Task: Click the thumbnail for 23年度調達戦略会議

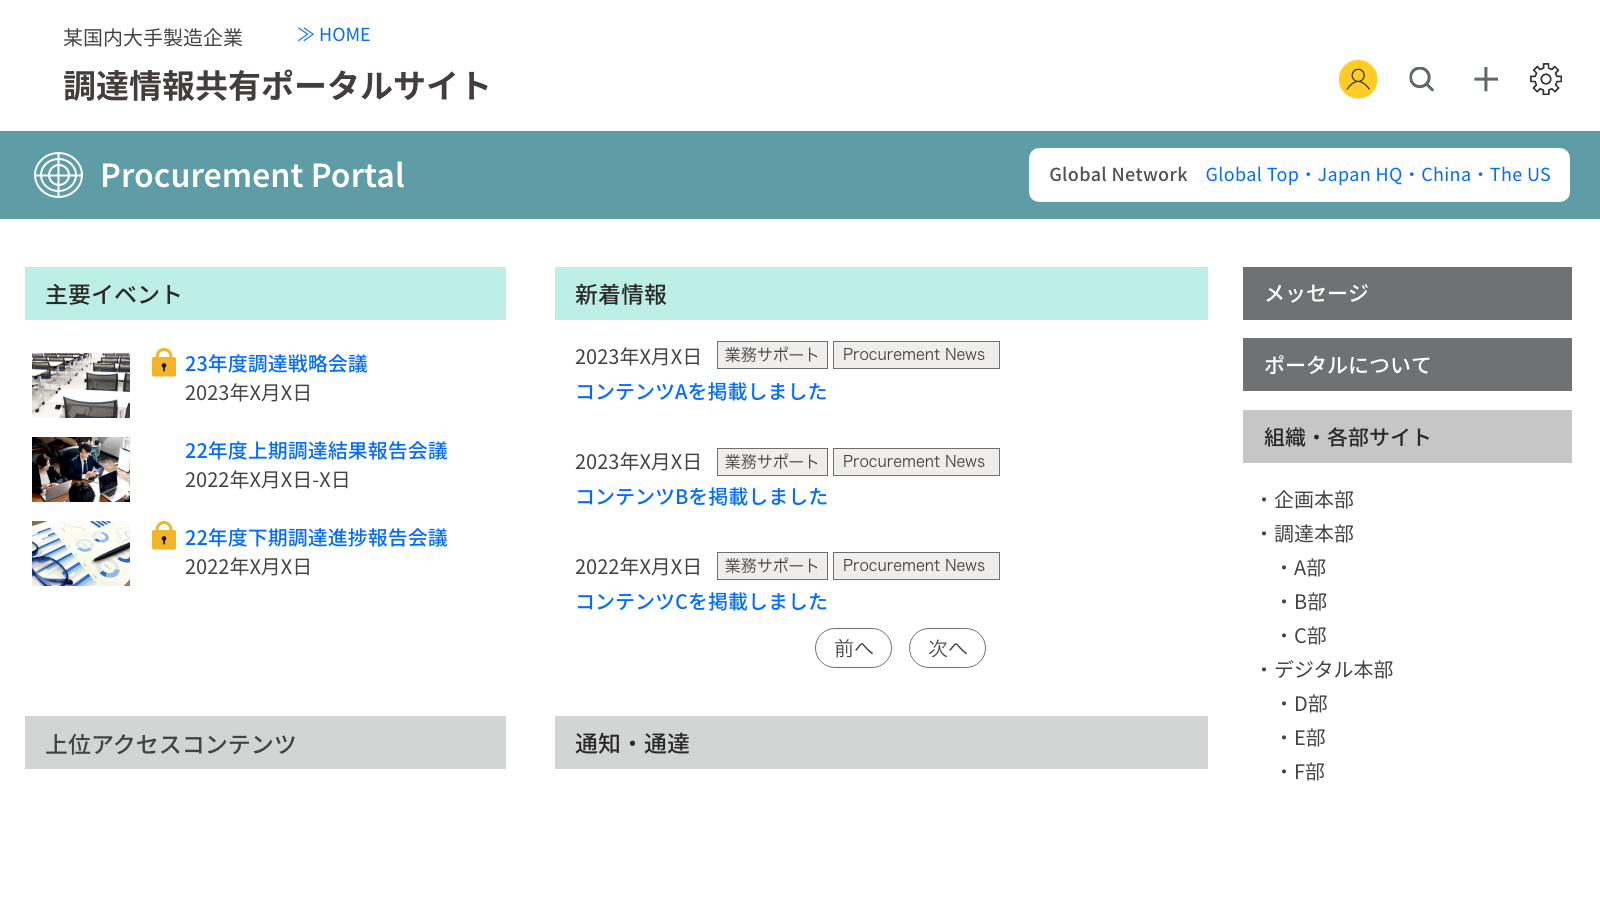Action: [80, 384]
